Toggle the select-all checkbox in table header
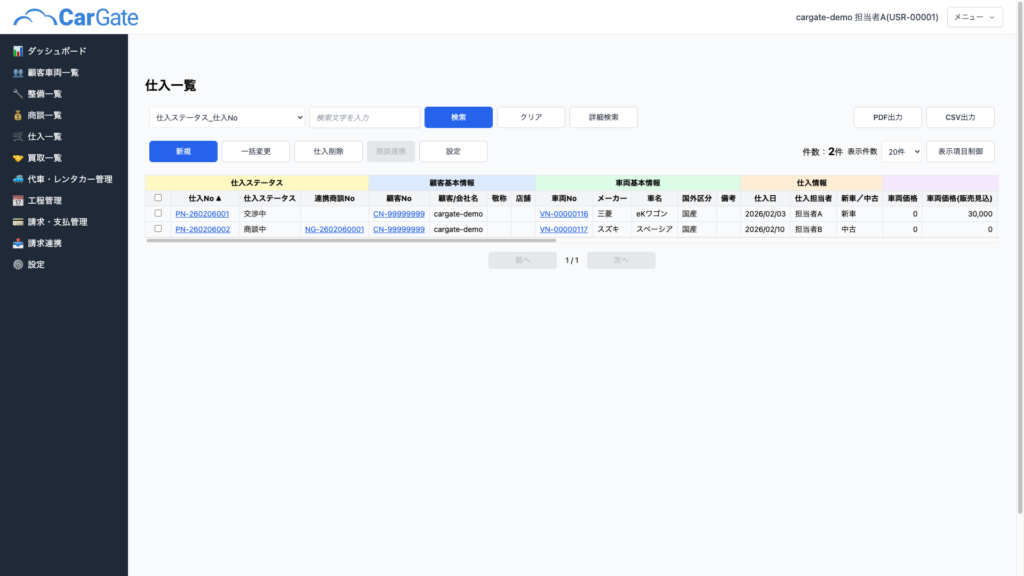The image size is (1024, 576). point(158,198)
